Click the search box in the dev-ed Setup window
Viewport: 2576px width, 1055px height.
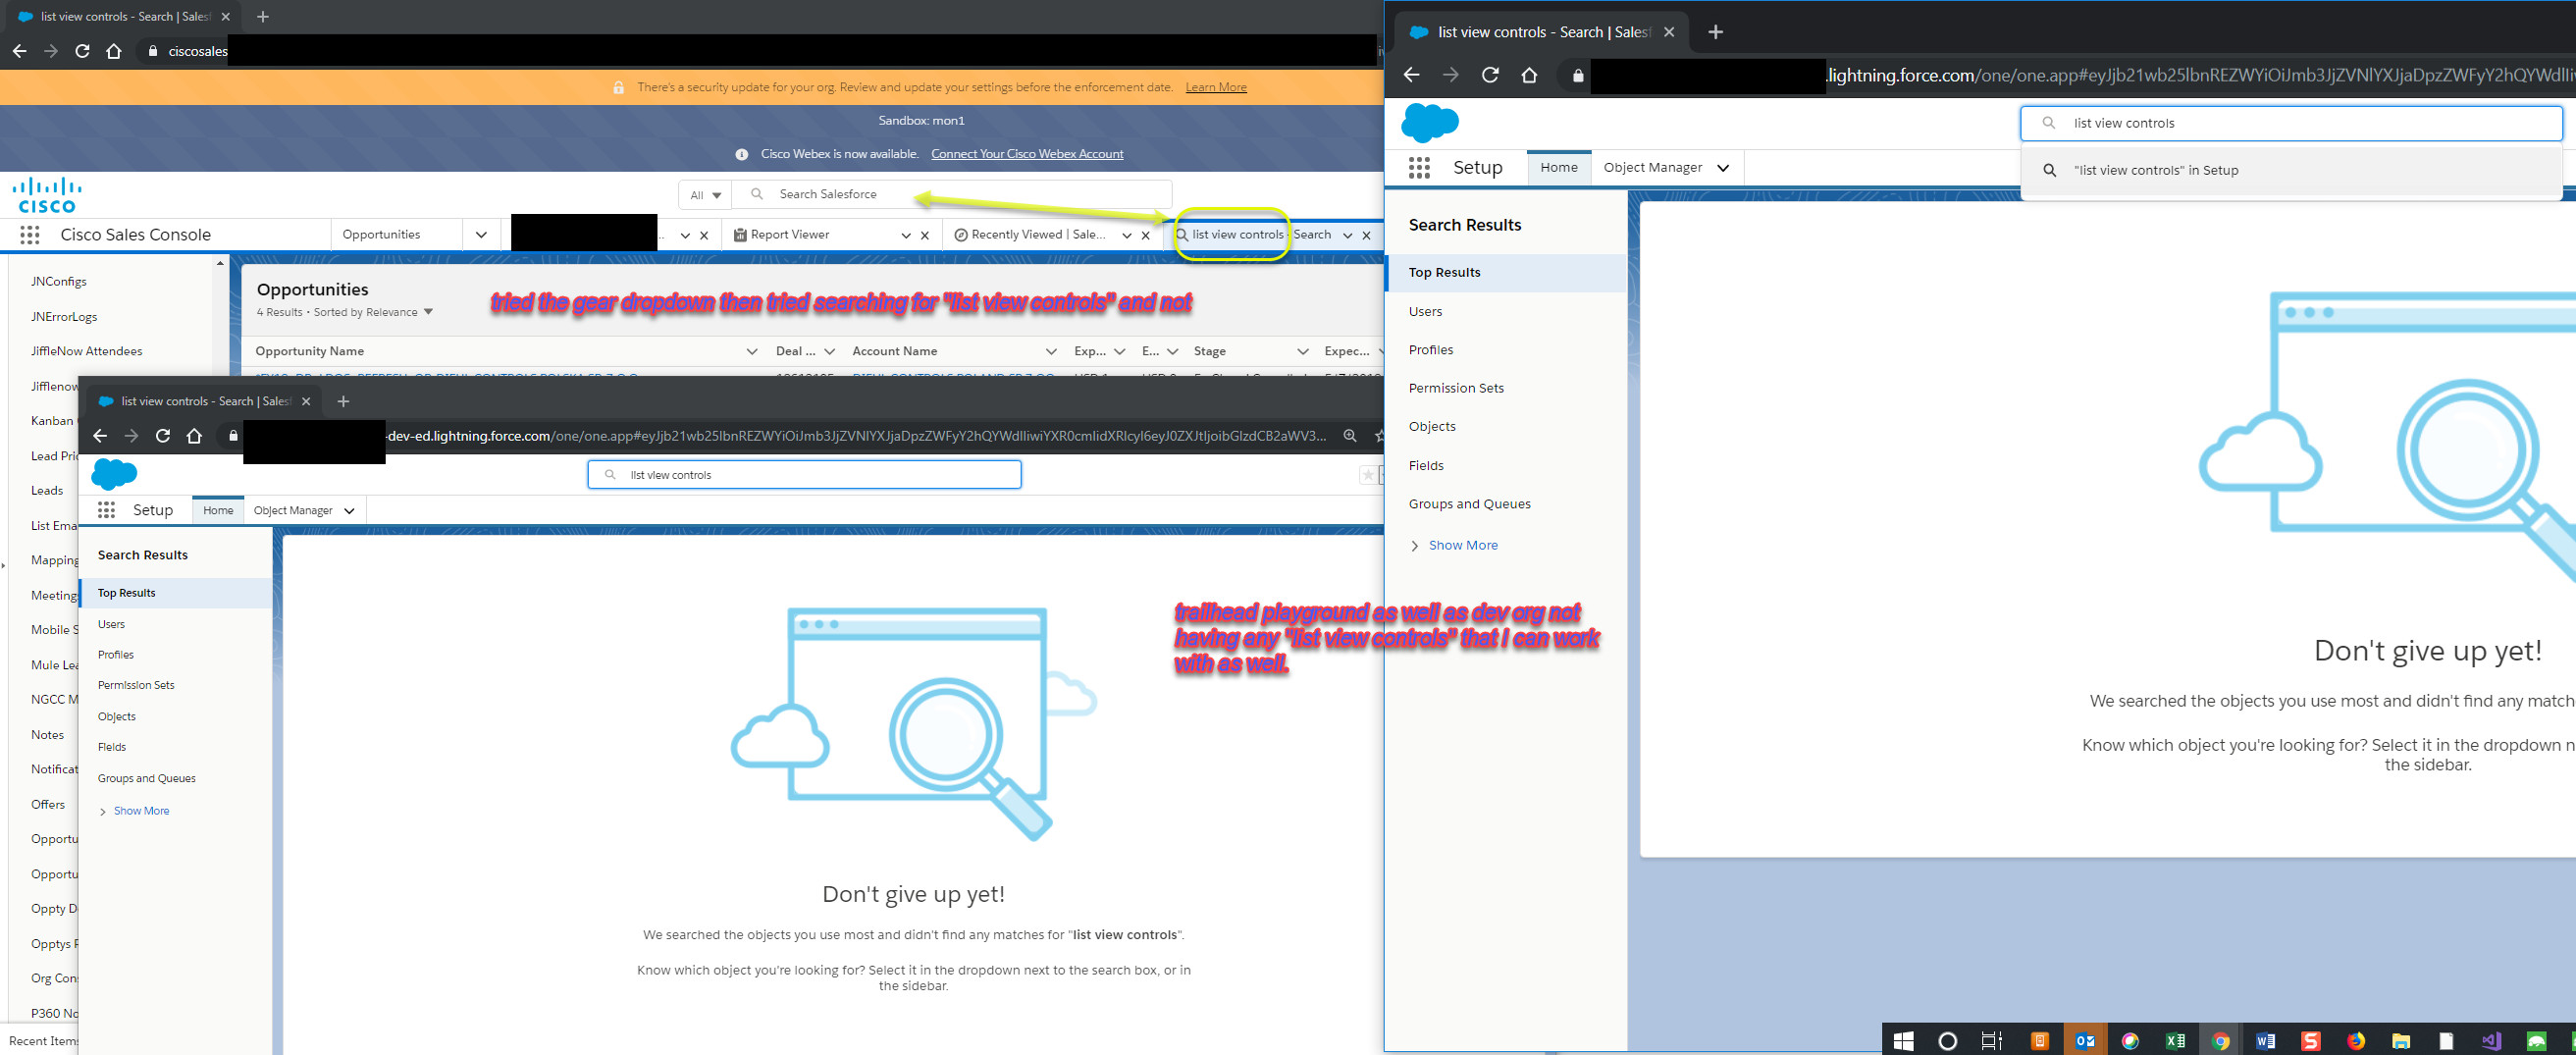(x=804, y=475)
